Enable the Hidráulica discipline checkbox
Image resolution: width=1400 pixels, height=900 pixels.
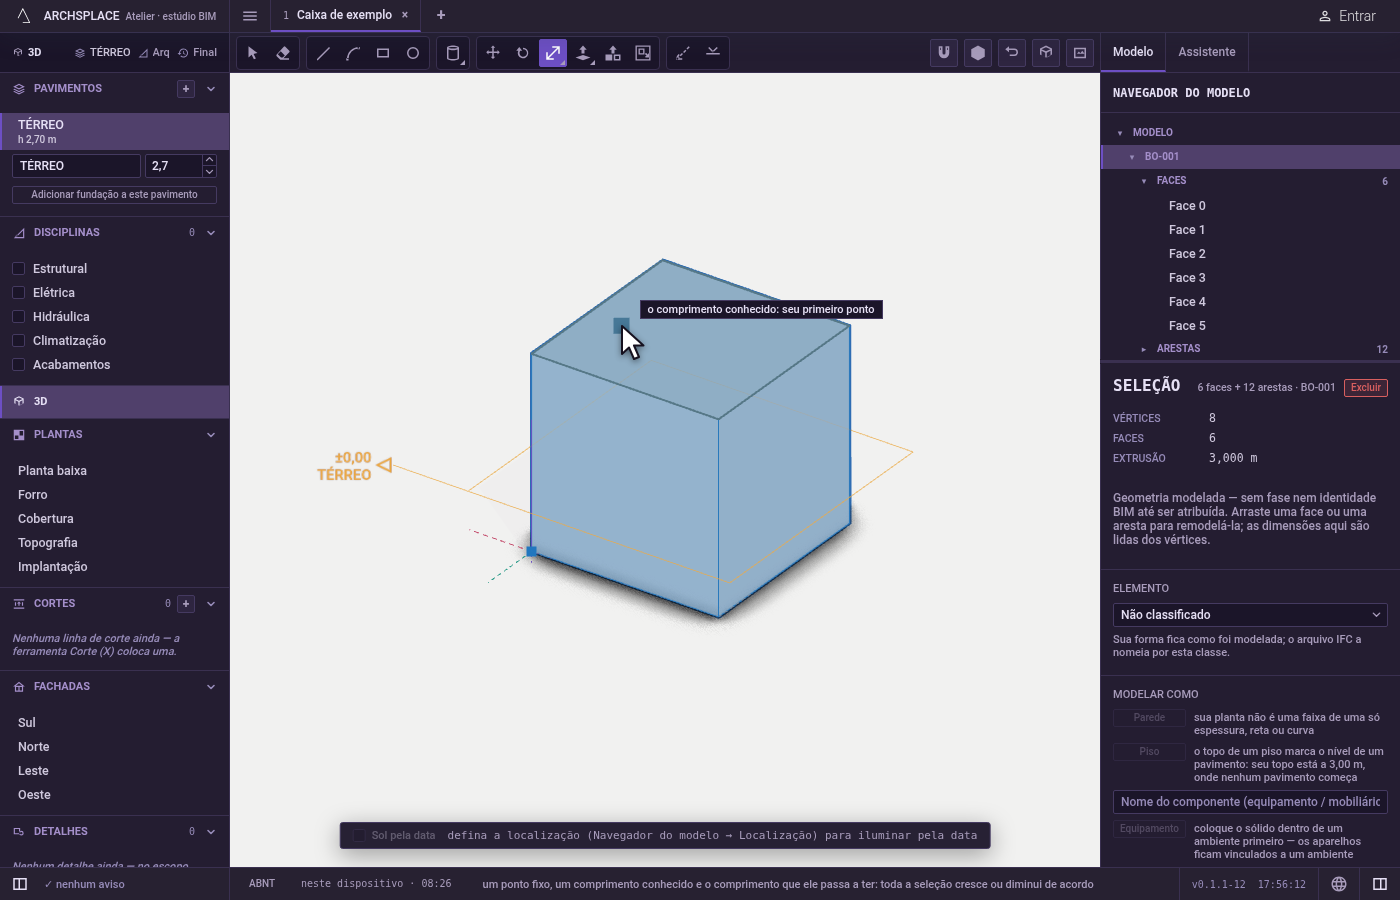point(18,316)
